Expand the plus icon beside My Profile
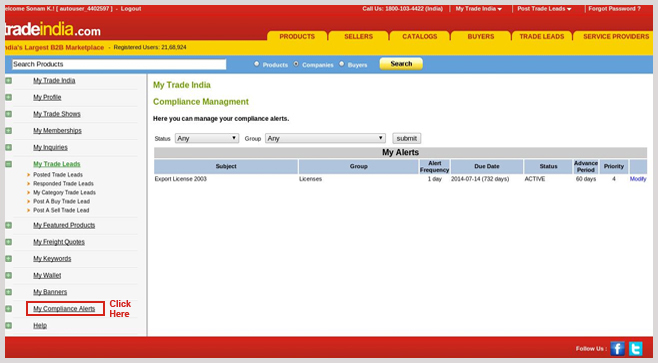The width and height of the screenshot is (658, 363). [x=8, y=97]
